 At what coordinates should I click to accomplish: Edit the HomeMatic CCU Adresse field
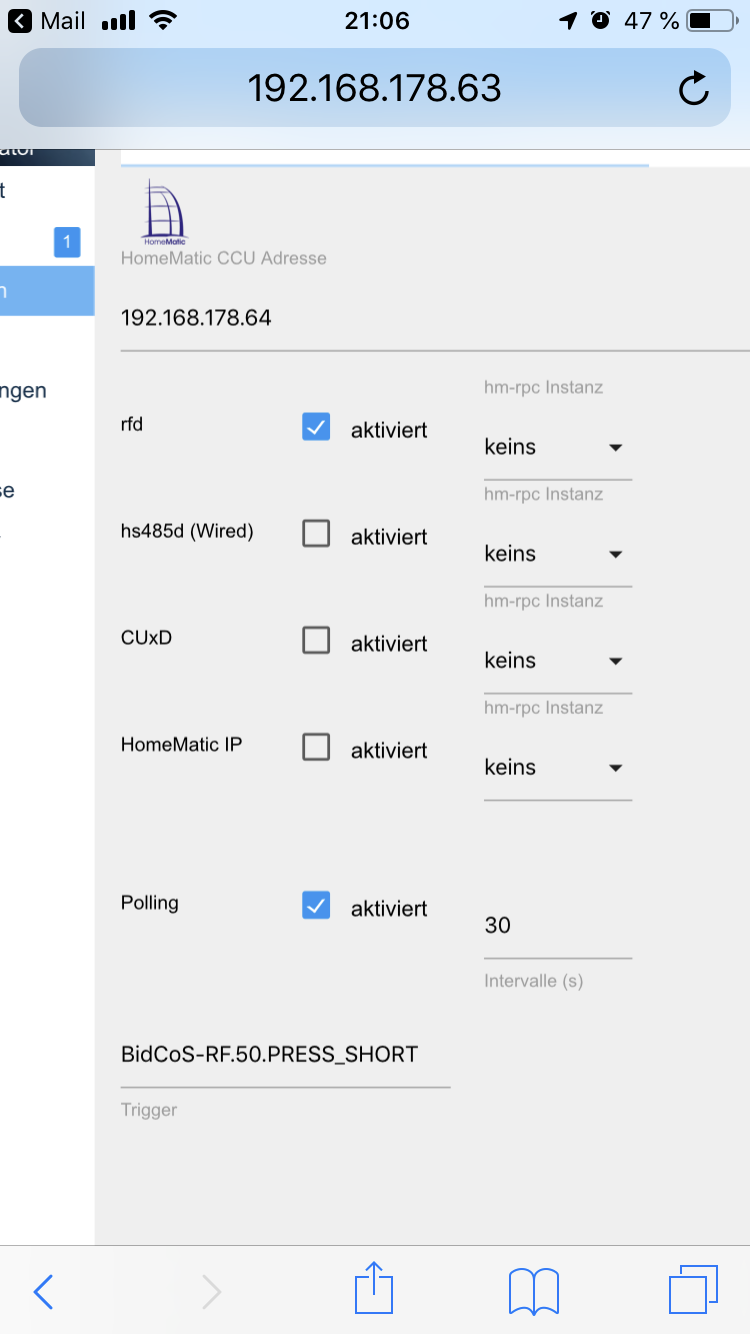coord(435,319)
